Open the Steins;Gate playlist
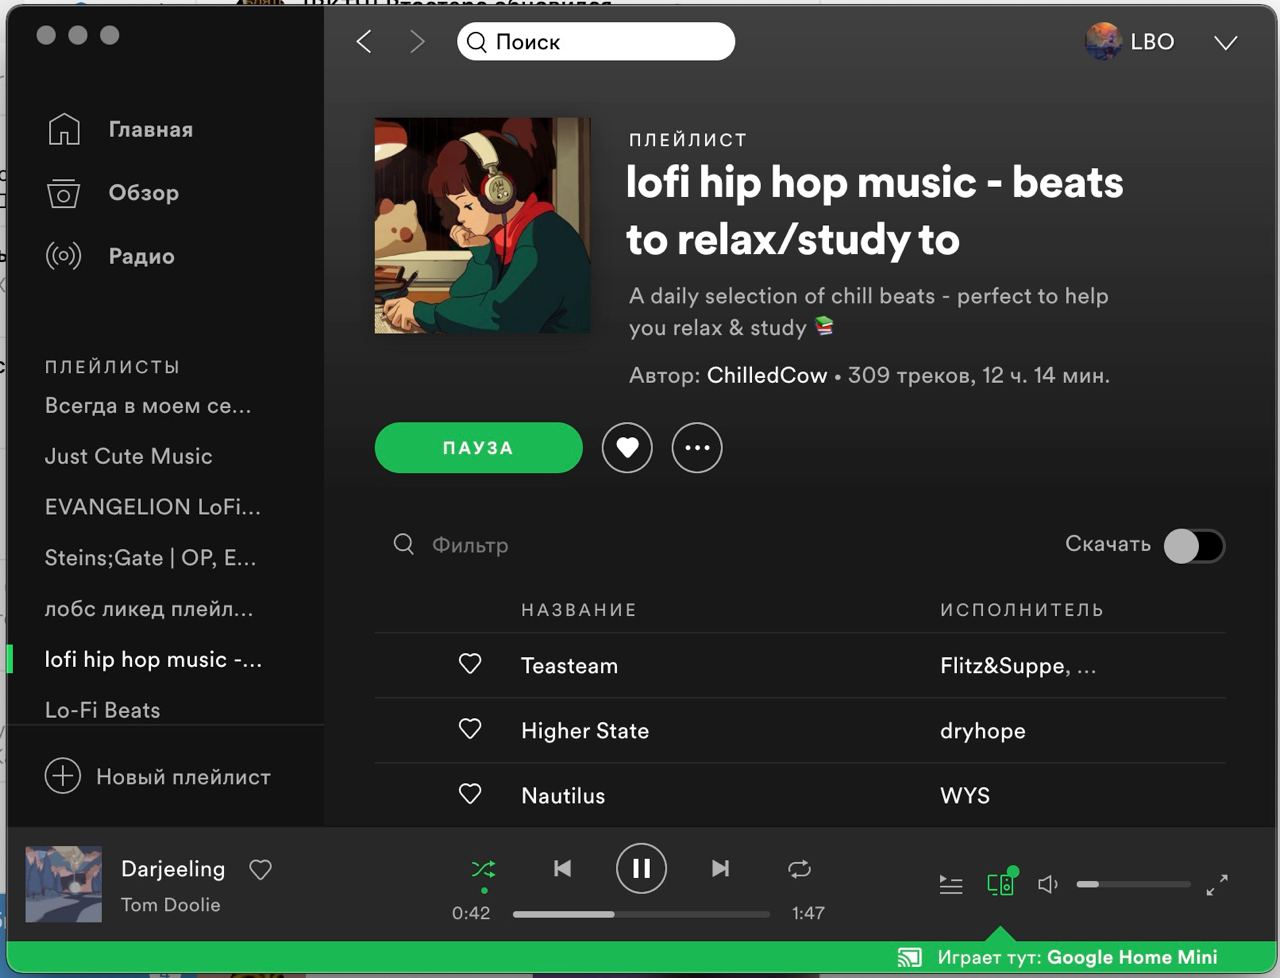Screen dimensions: 1280x978 pos(151,558)
